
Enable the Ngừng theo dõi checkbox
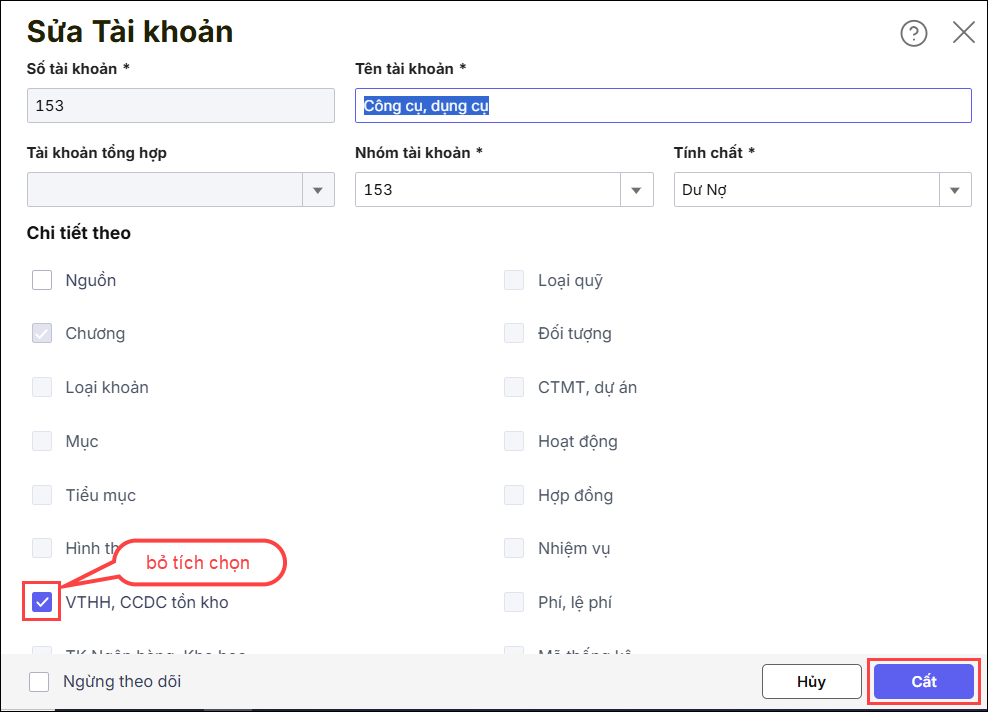39,682
